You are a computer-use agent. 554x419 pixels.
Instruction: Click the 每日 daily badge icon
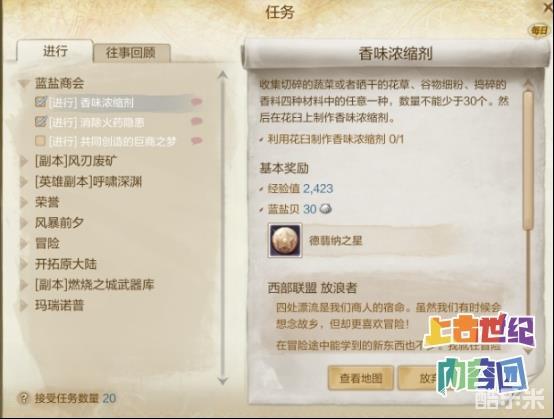[539, 31]
